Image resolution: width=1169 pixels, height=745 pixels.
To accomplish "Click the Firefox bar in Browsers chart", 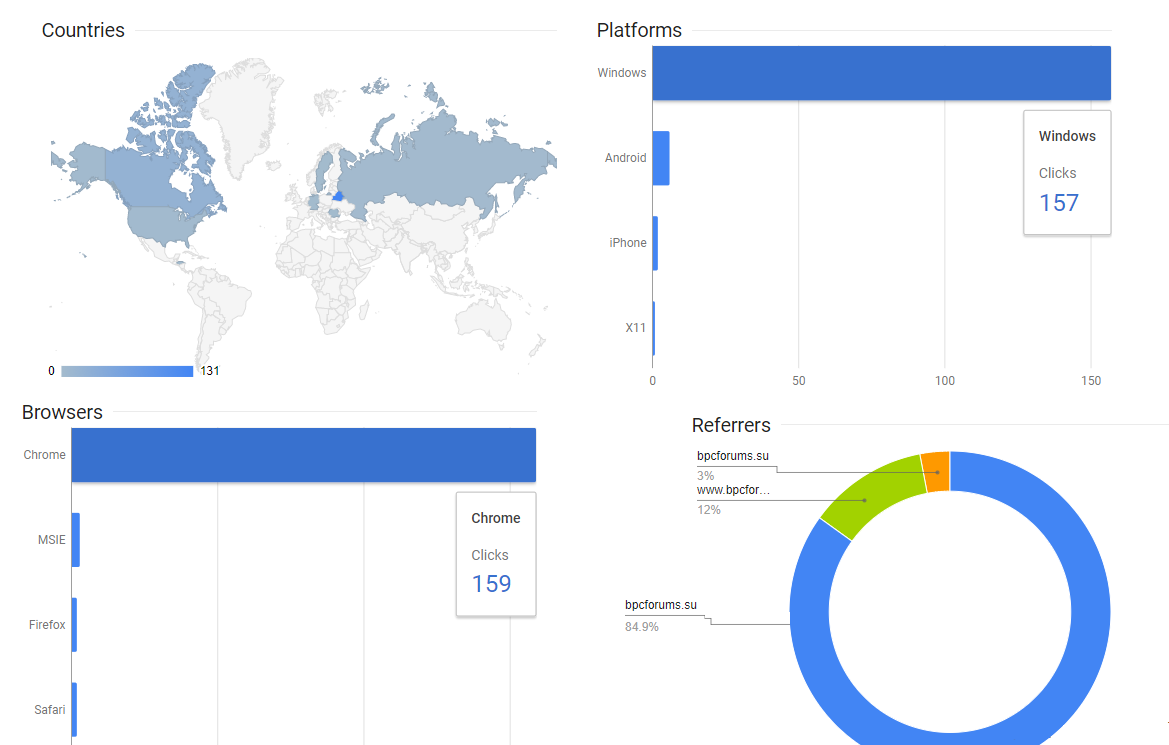I will [x=75, y=625].
